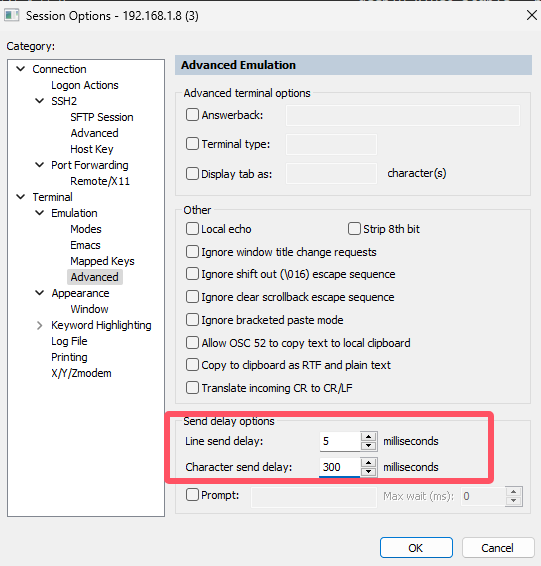Collapse the Port Forwarding node
The height and width of the screenshot is (566, 541).
[x=39, y=165]
